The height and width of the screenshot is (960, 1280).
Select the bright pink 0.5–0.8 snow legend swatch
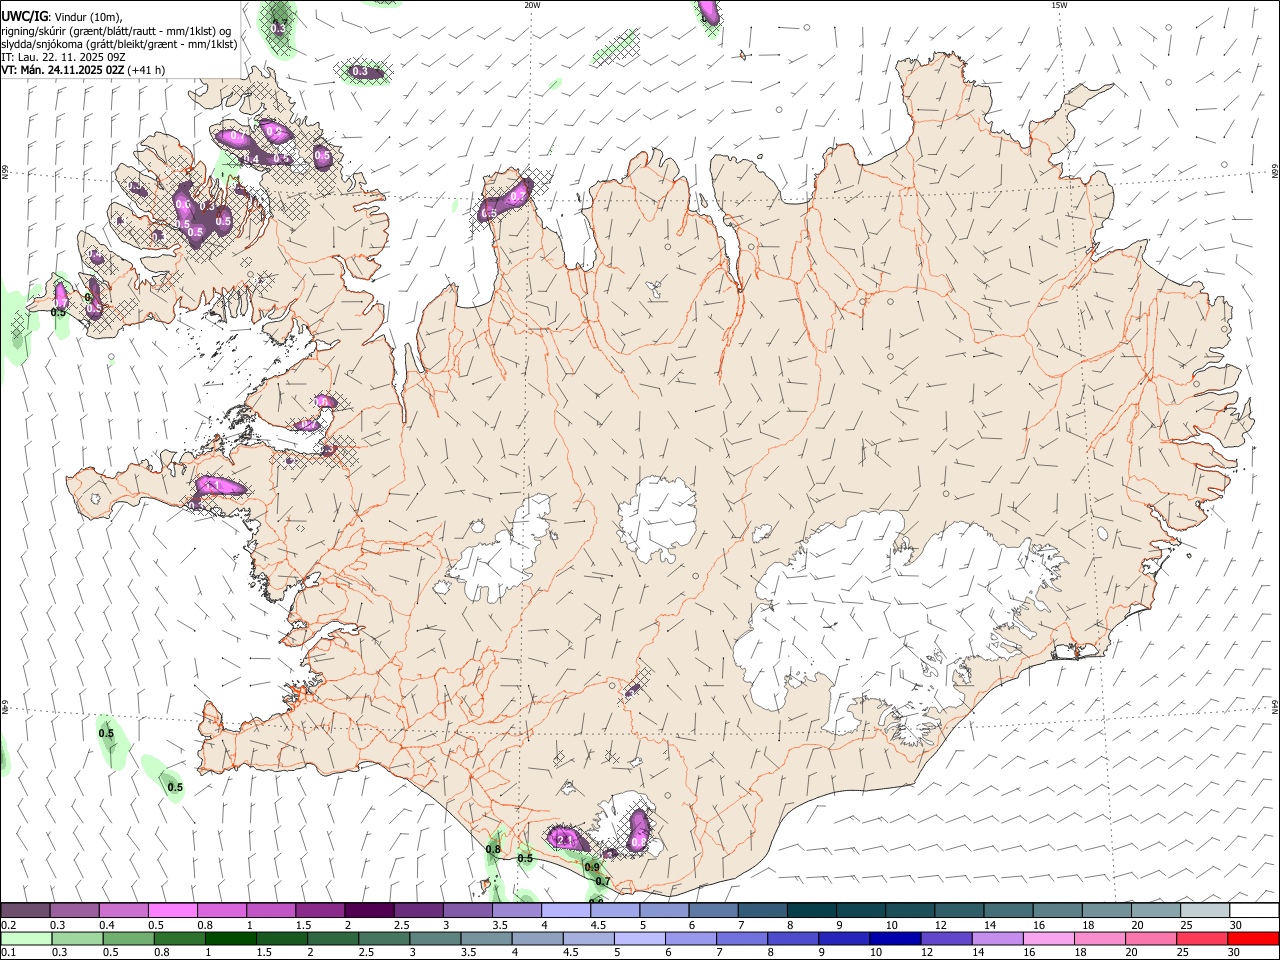point(173,910)
